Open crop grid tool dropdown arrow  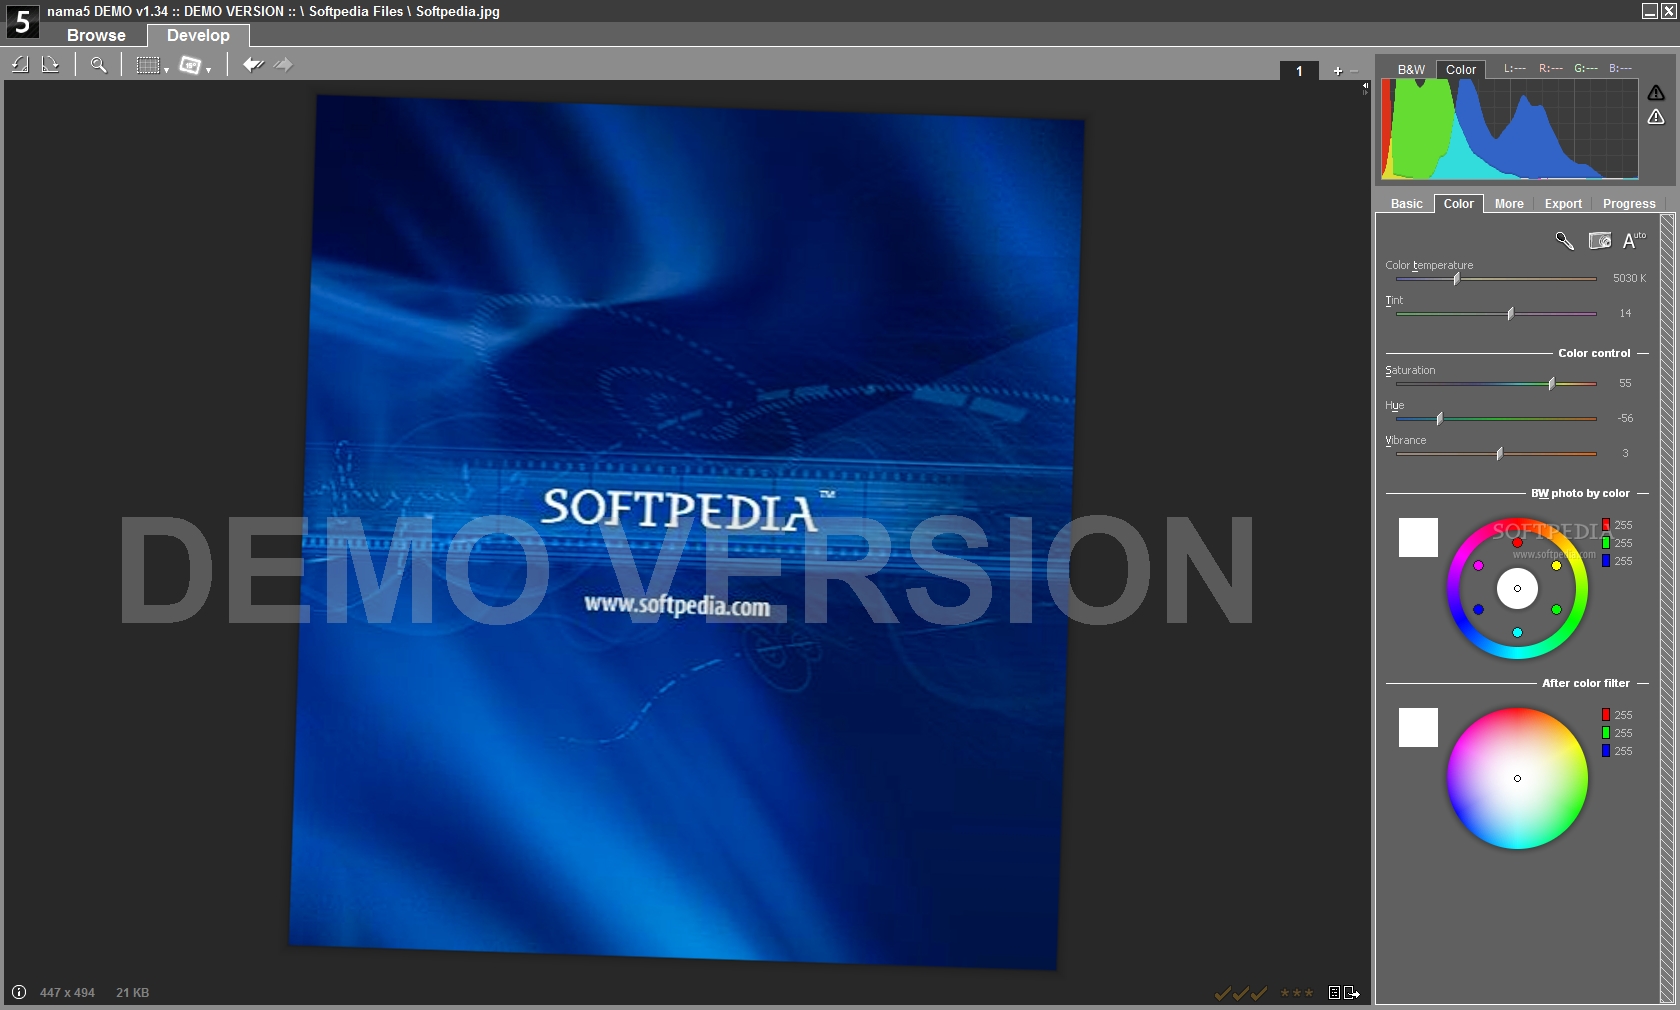166,70
